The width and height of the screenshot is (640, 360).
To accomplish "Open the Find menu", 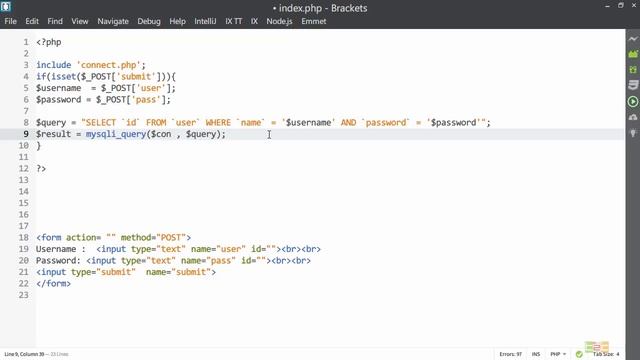I will coord(55,21).
